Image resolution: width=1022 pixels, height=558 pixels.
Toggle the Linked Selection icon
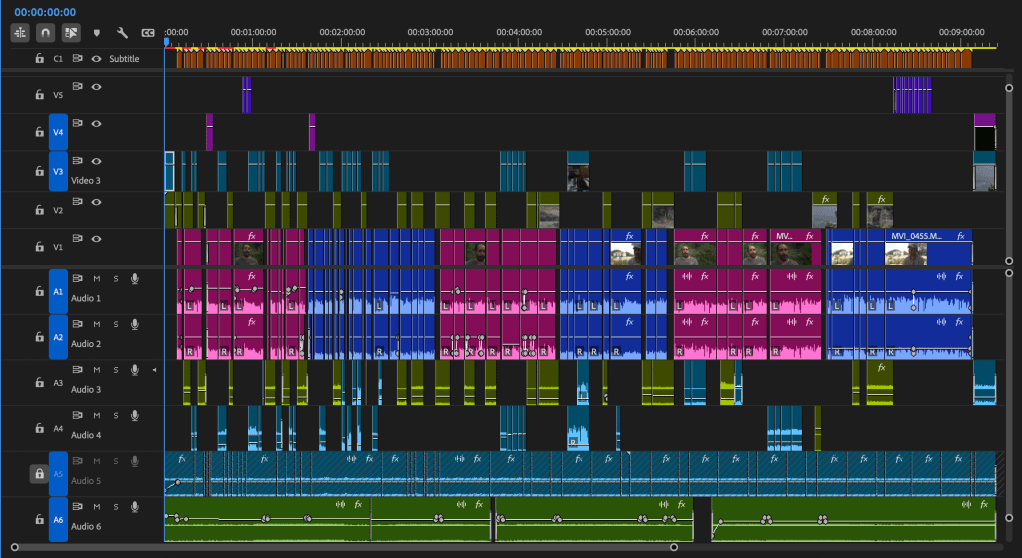click(x=71, y=32)
